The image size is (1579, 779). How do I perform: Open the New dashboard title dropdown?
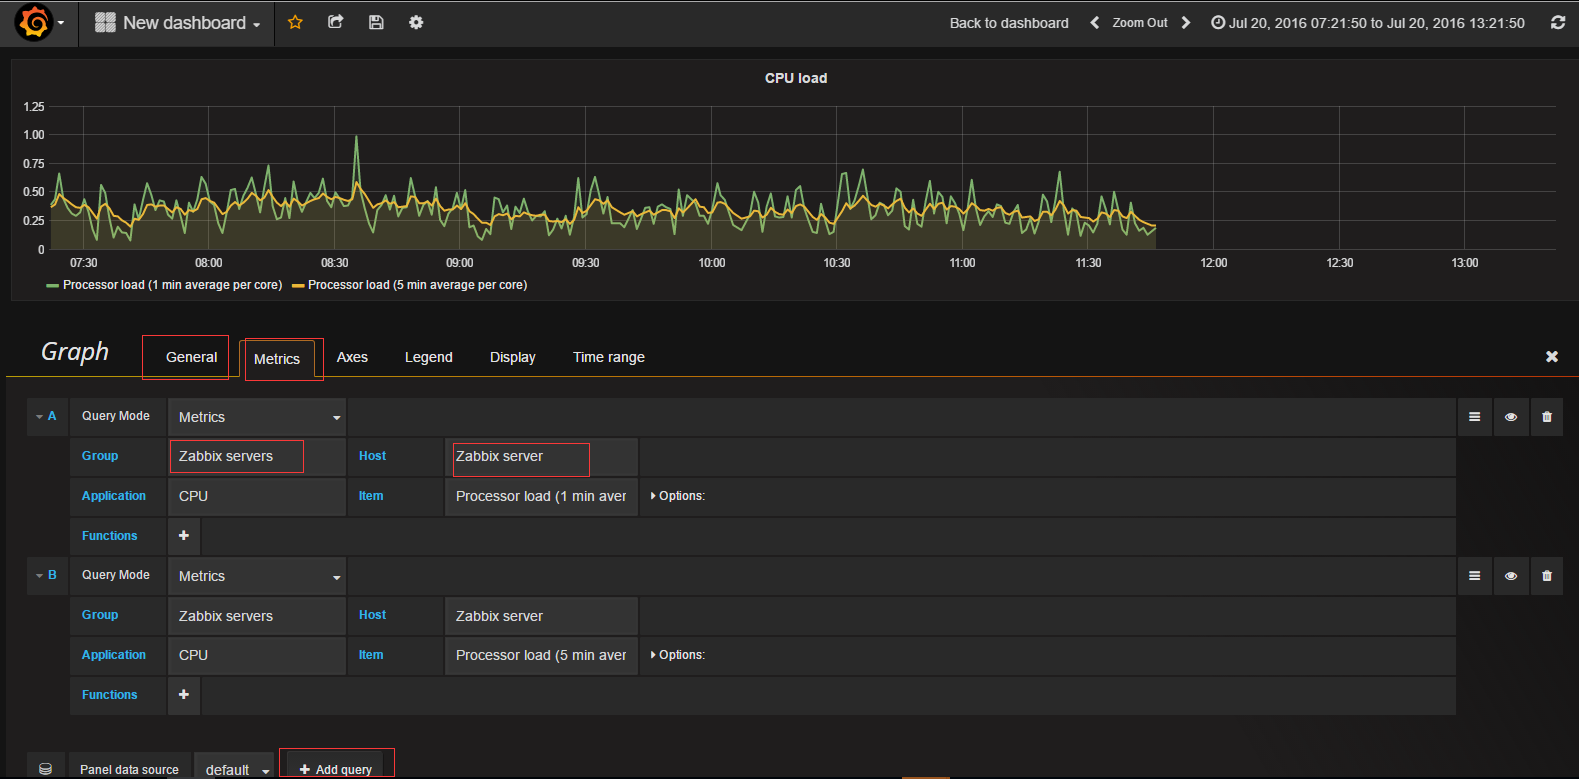click(177, 23)
